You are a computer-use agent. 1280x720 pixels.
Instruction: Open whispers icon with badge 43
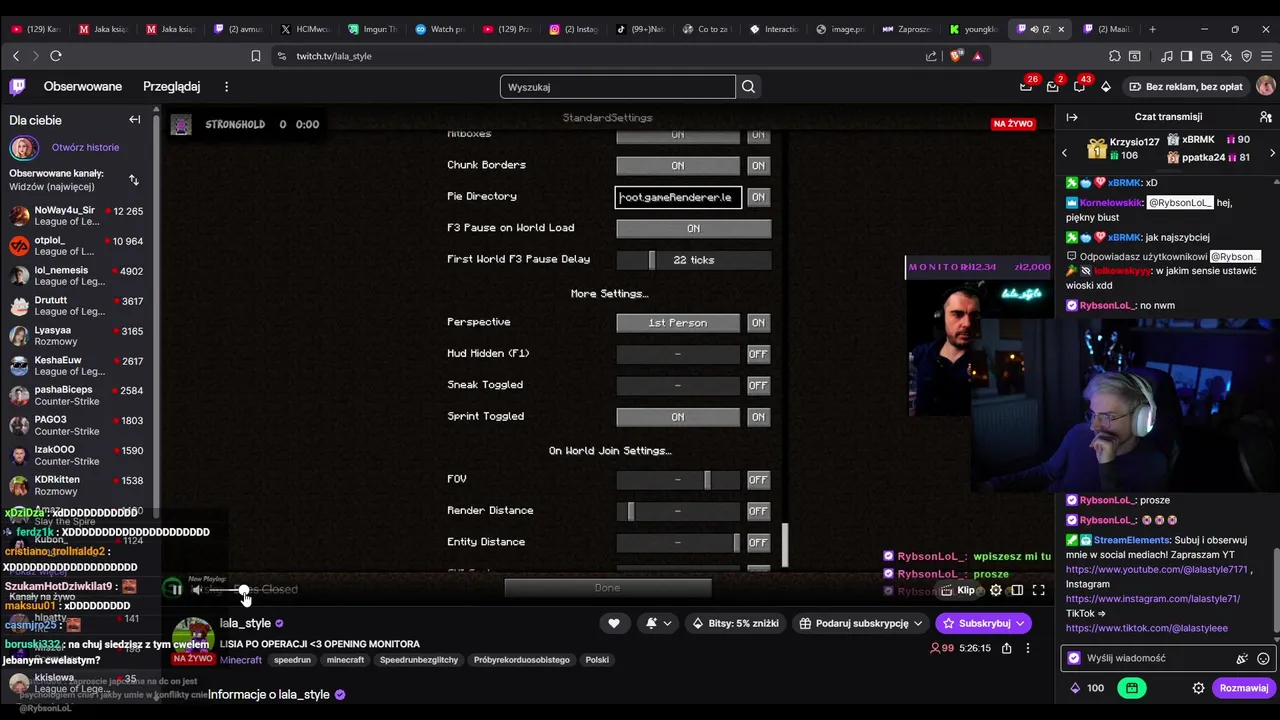tap(1079, 87)
